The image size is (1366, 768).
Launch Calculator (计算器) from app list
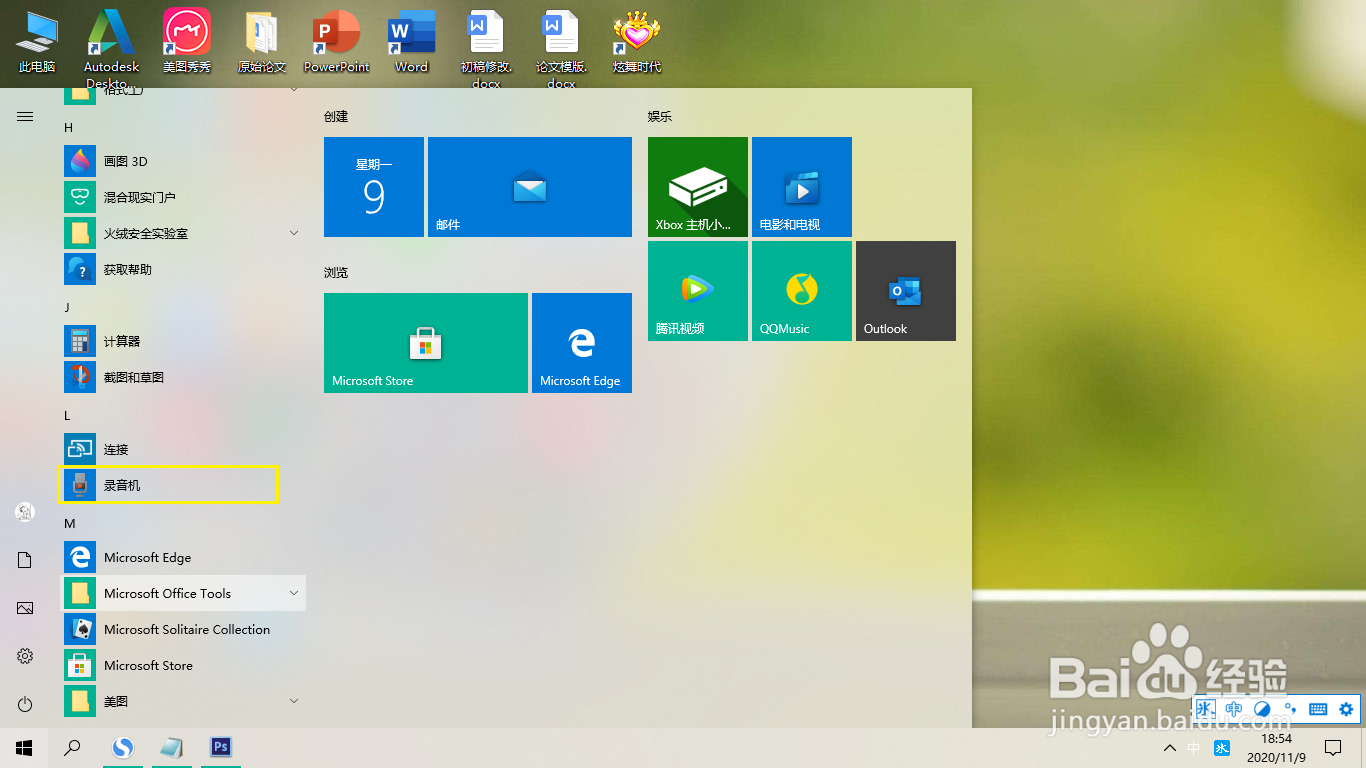pos(184,341)
